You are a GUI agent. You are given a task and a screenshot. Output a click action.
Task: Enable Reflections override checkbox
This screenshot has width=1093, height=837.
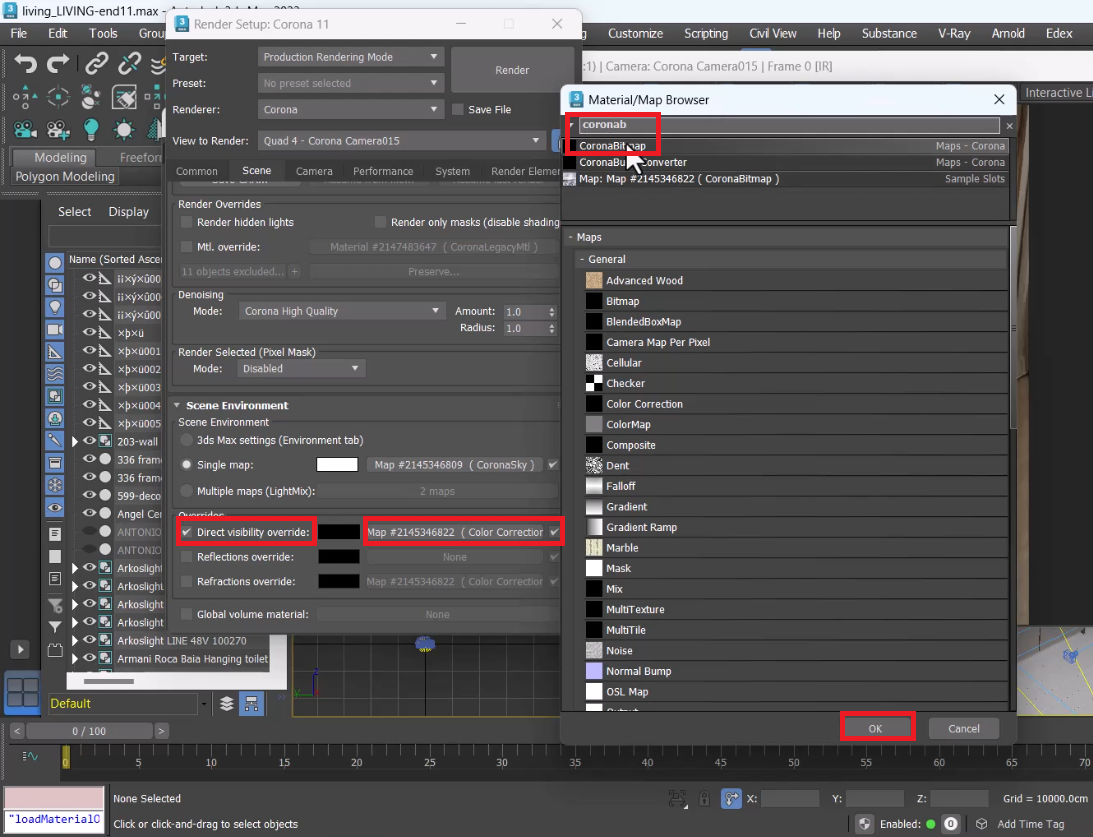[x=186, y=557]
